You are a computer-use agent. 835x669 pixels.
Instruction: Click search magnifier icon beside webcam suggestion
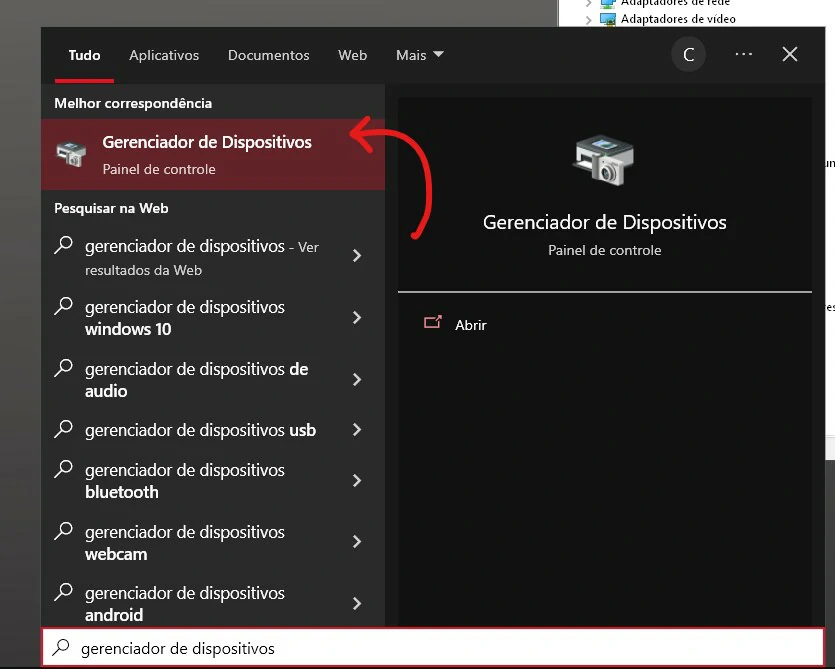63,531
